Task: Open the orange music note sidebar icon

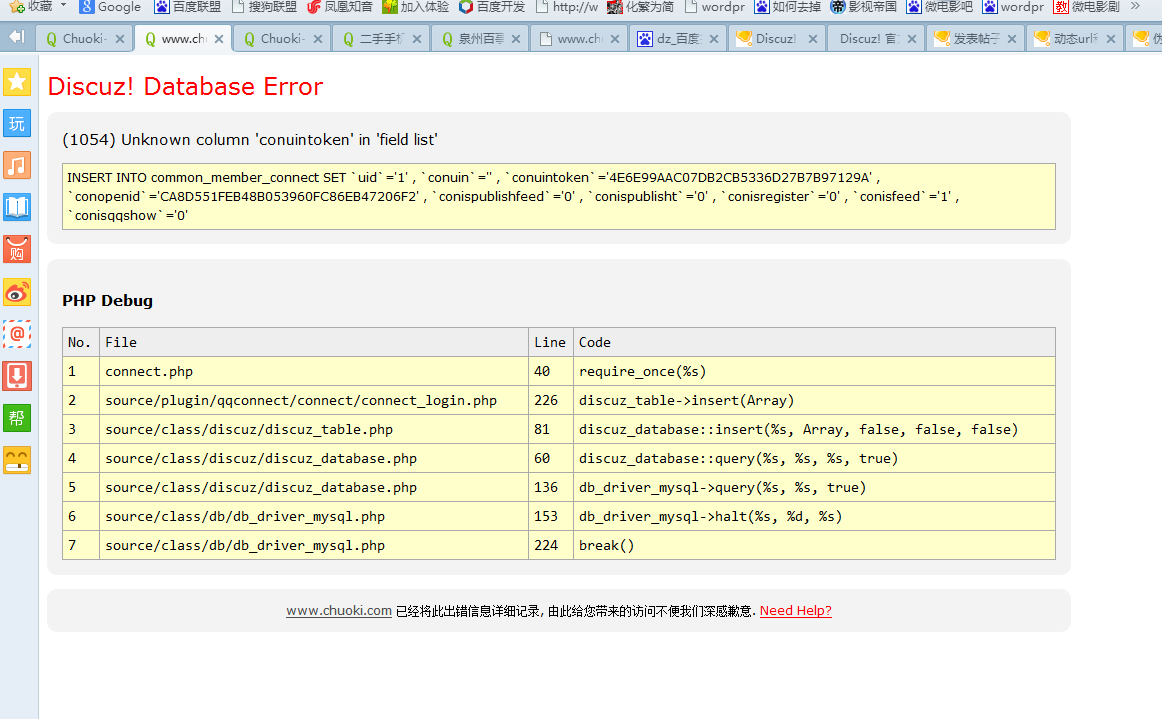Action: (17, 165)
